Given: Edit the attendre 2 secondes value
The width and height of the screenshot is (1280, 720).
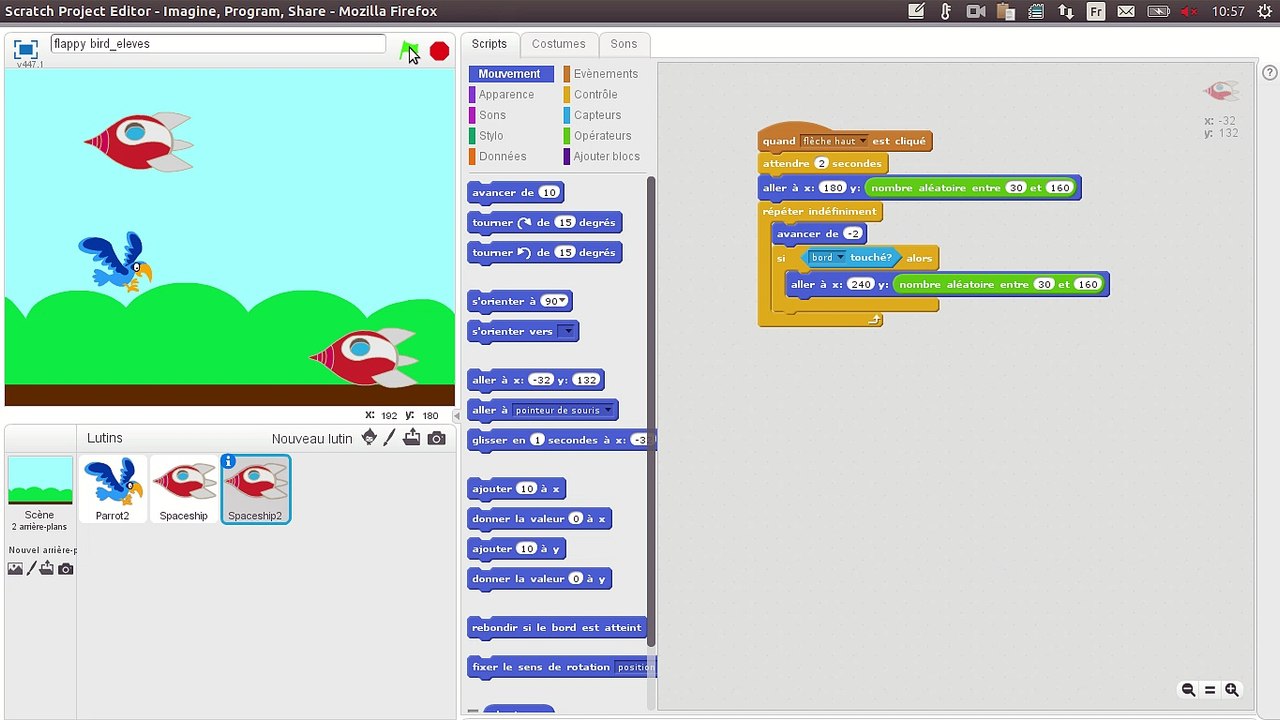Looking at the screenshot, I should (822, 164).
